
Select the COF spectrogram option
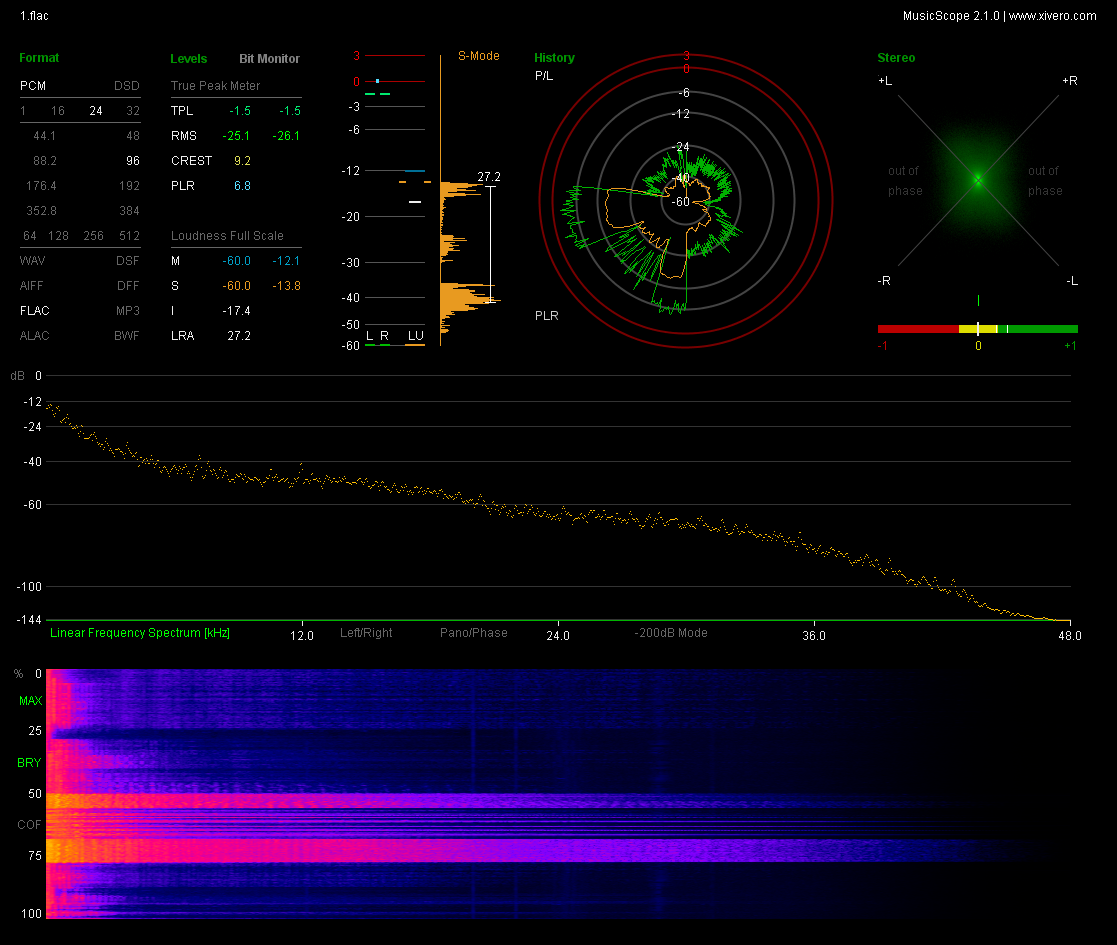click(30, 825)
